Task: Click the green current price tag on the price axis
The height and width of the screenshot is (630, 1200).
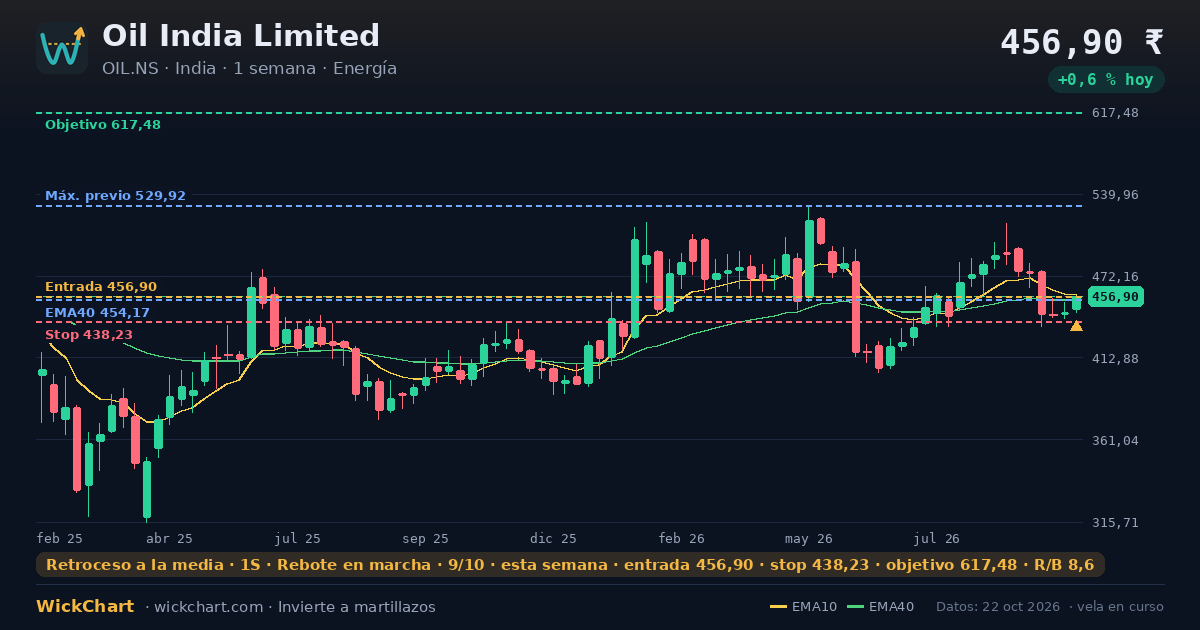Action: click(1115, 297)
